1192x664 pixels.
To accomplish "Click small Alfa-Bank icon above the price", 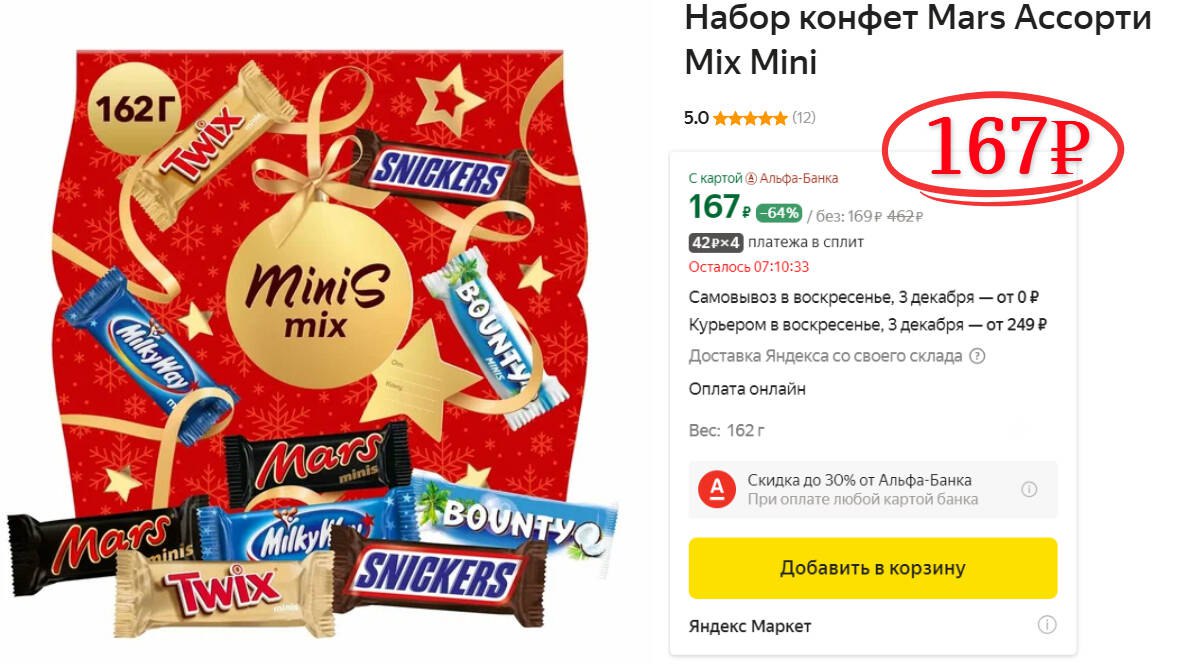I will pos(752,179).
